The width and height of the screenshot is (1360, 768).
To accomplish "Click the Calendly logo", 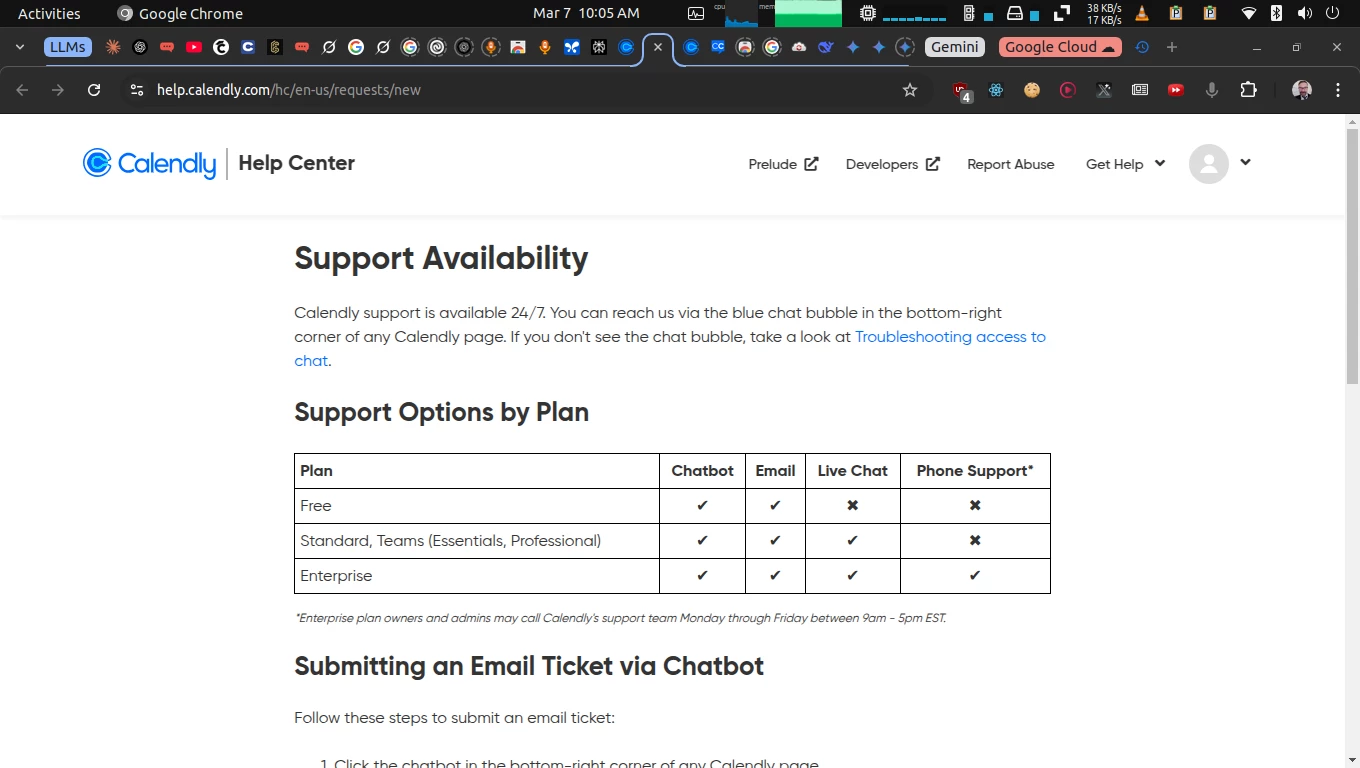I will pos(149,163).
